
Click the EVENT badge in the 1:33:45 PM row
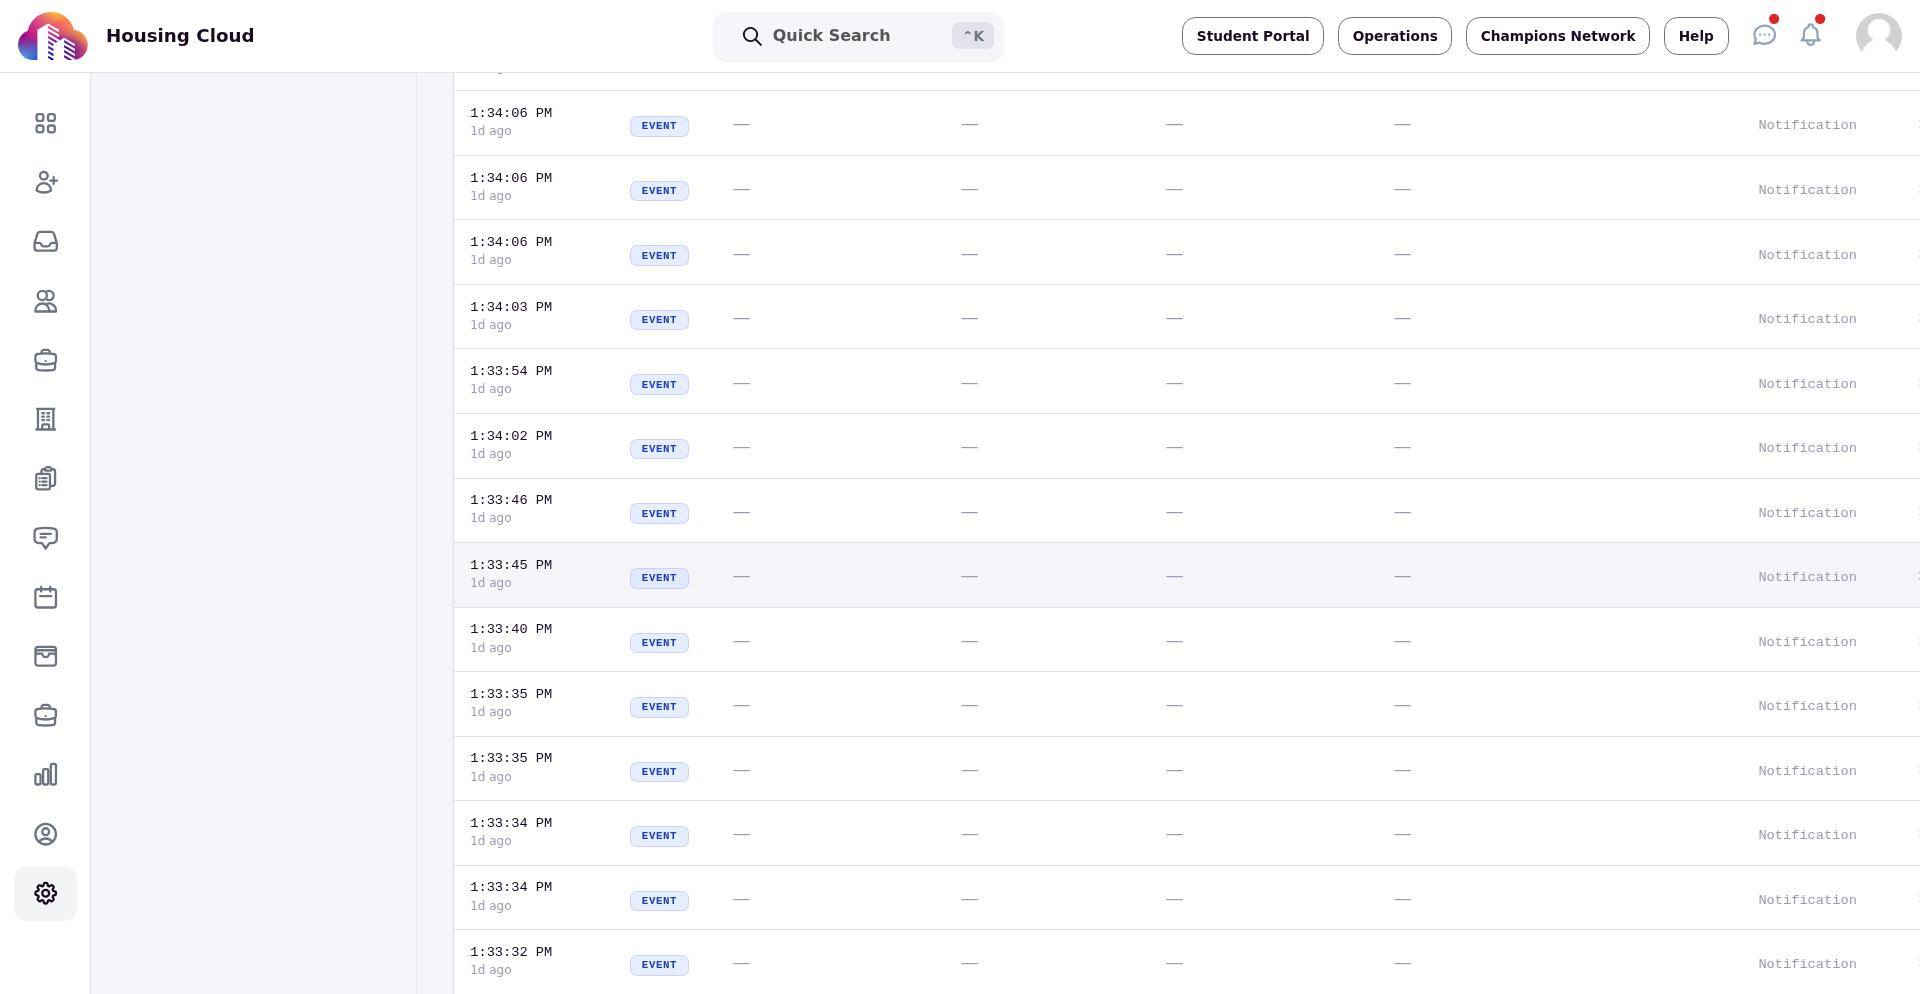pos(659,578)
